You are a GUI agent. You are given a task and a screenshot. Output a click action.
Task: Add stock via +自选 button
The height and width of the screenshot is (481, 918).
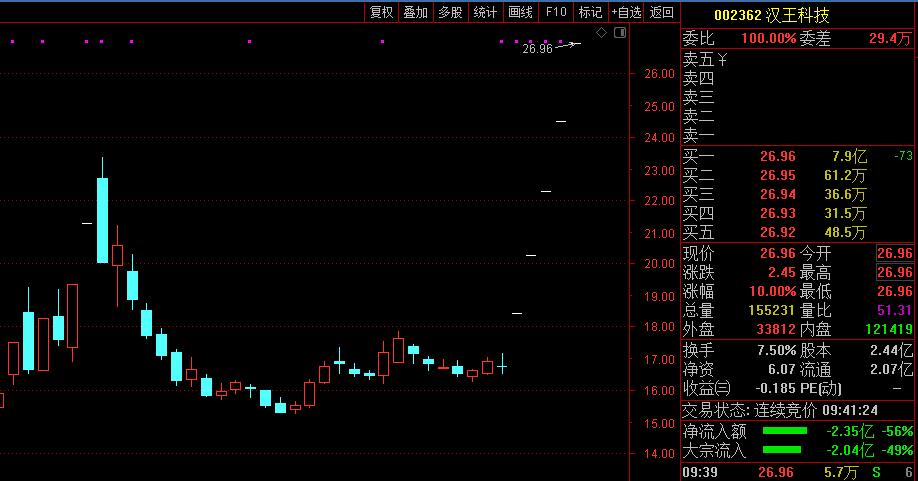626,12
